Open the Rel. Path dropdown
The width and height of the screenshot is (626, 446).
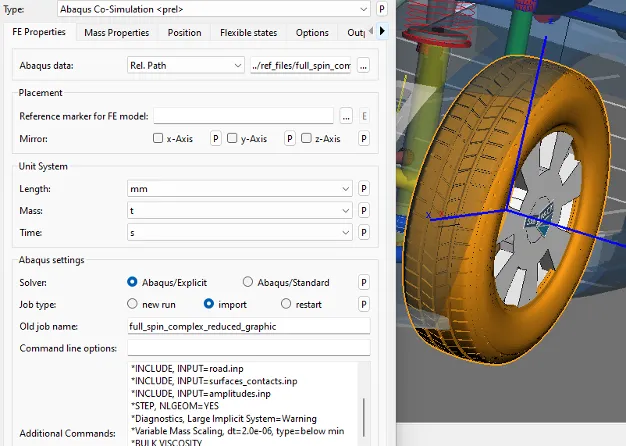pos(236,66)
